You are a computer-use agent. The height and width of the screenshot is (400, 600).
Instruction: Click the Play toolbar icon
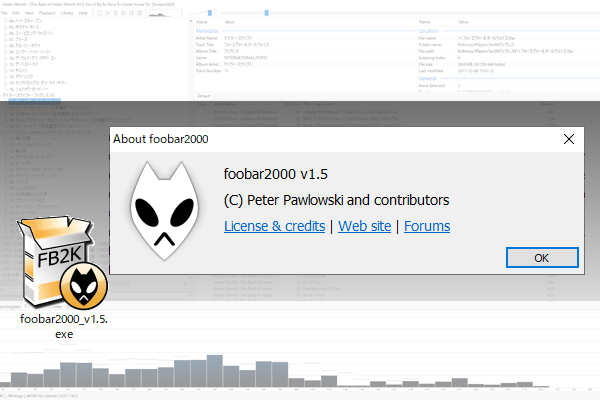pos(108,13)
